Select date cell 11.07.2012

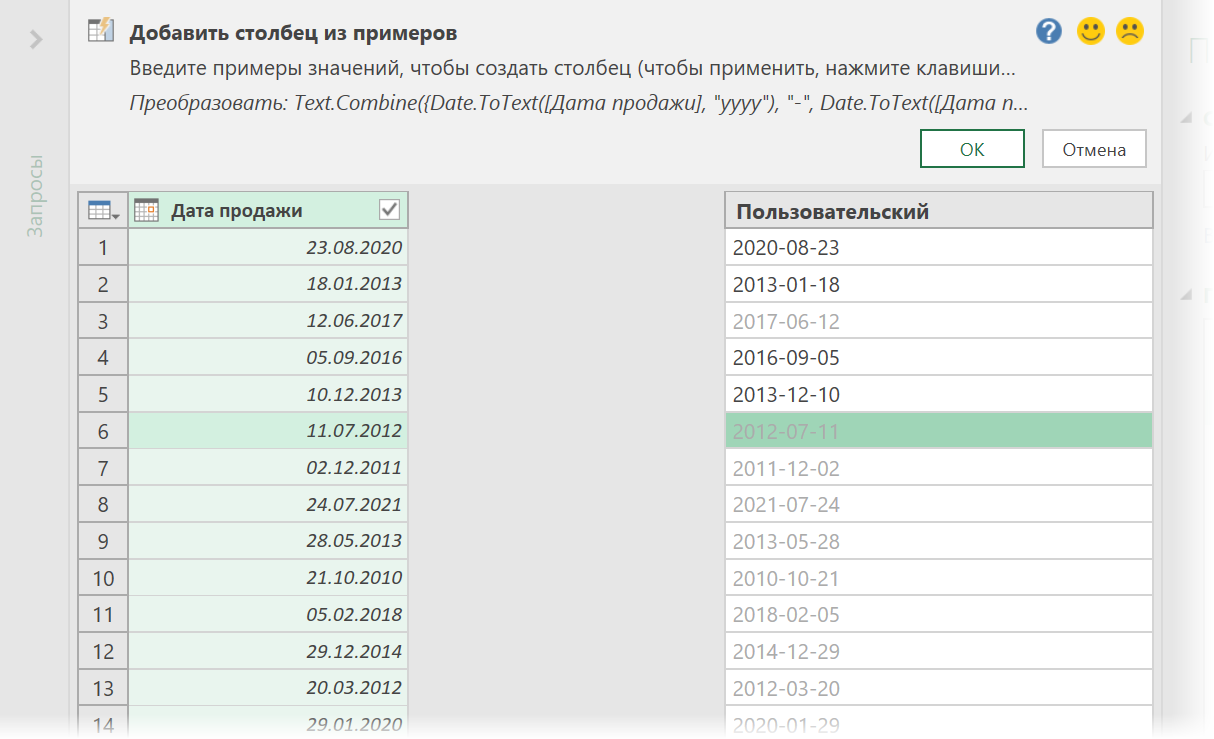coord(268,431)
